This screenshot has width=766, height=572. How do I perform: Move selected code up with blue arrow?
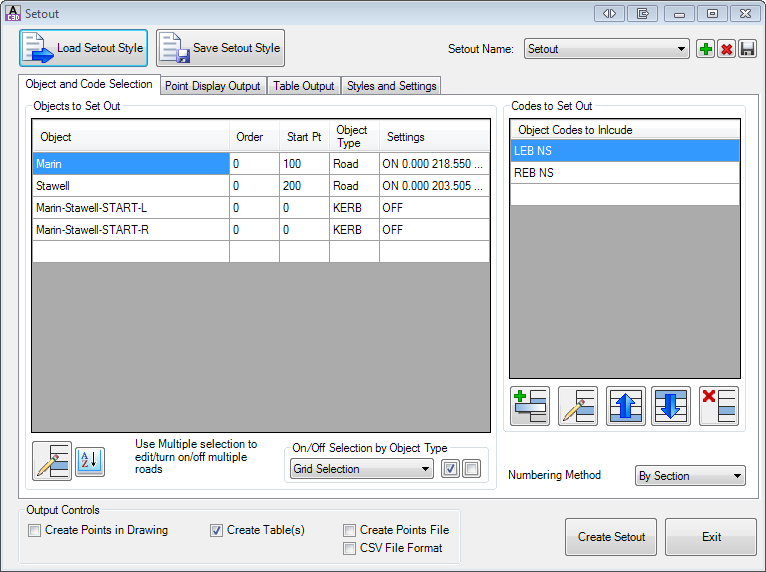tap(625, 406)
